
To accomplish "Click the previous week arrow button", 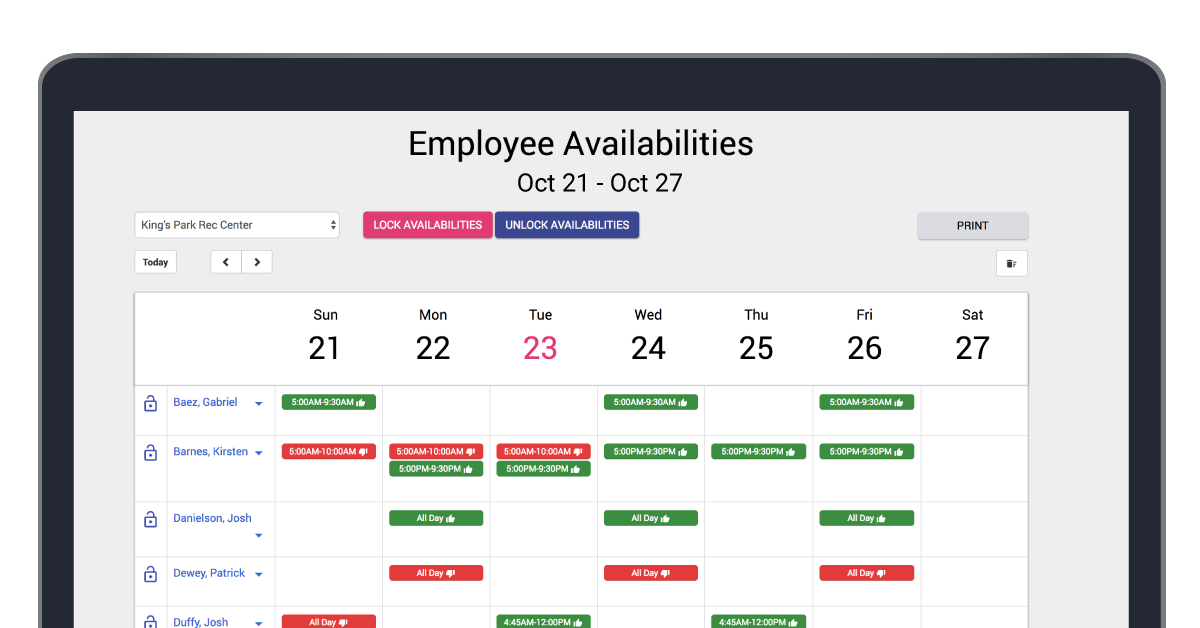I will [x=226, y=262].
